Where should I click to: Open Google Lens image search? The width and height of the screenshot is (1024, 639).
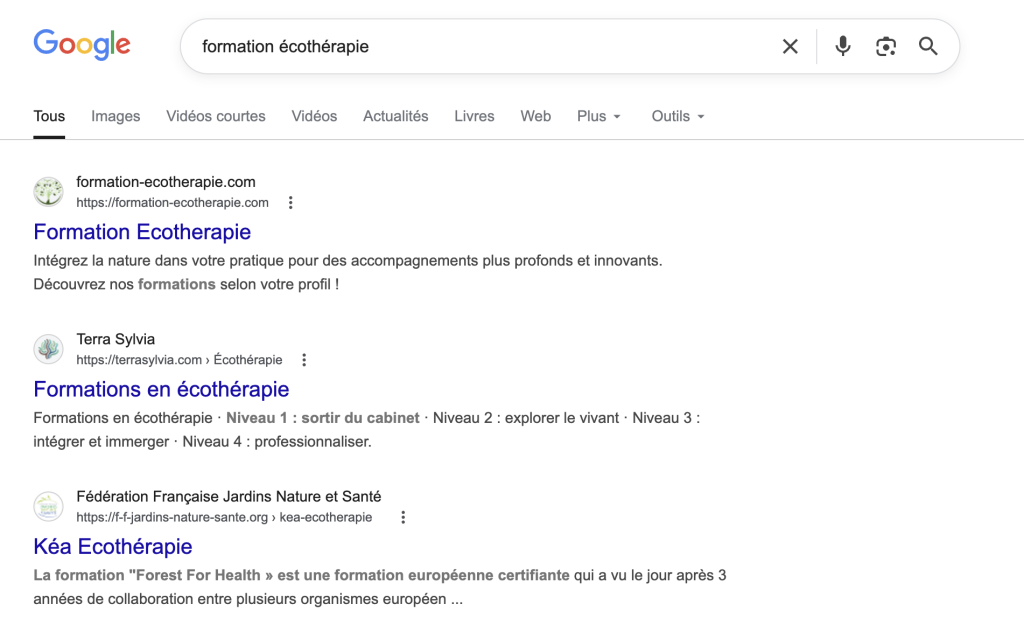(886, 46)
